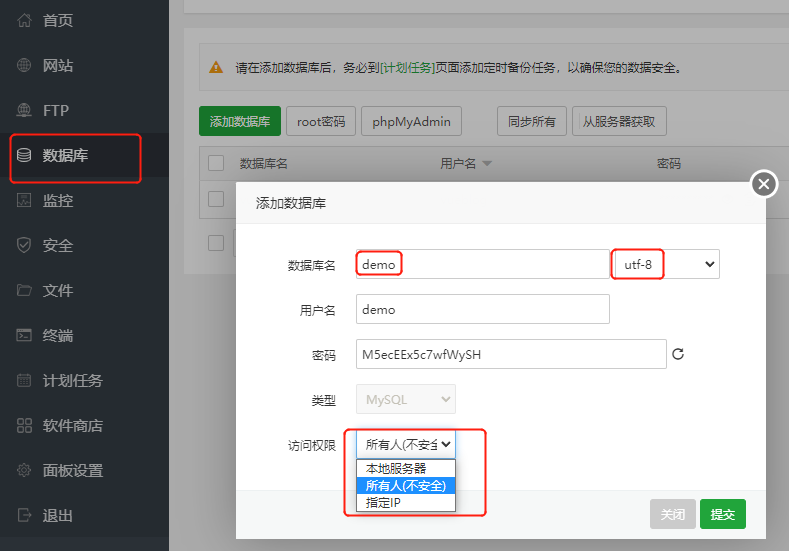Image resolution: width=789 pixels, height=551 pixels.
Task: Click the 类型 field label
Action: (x=324, y=401)
